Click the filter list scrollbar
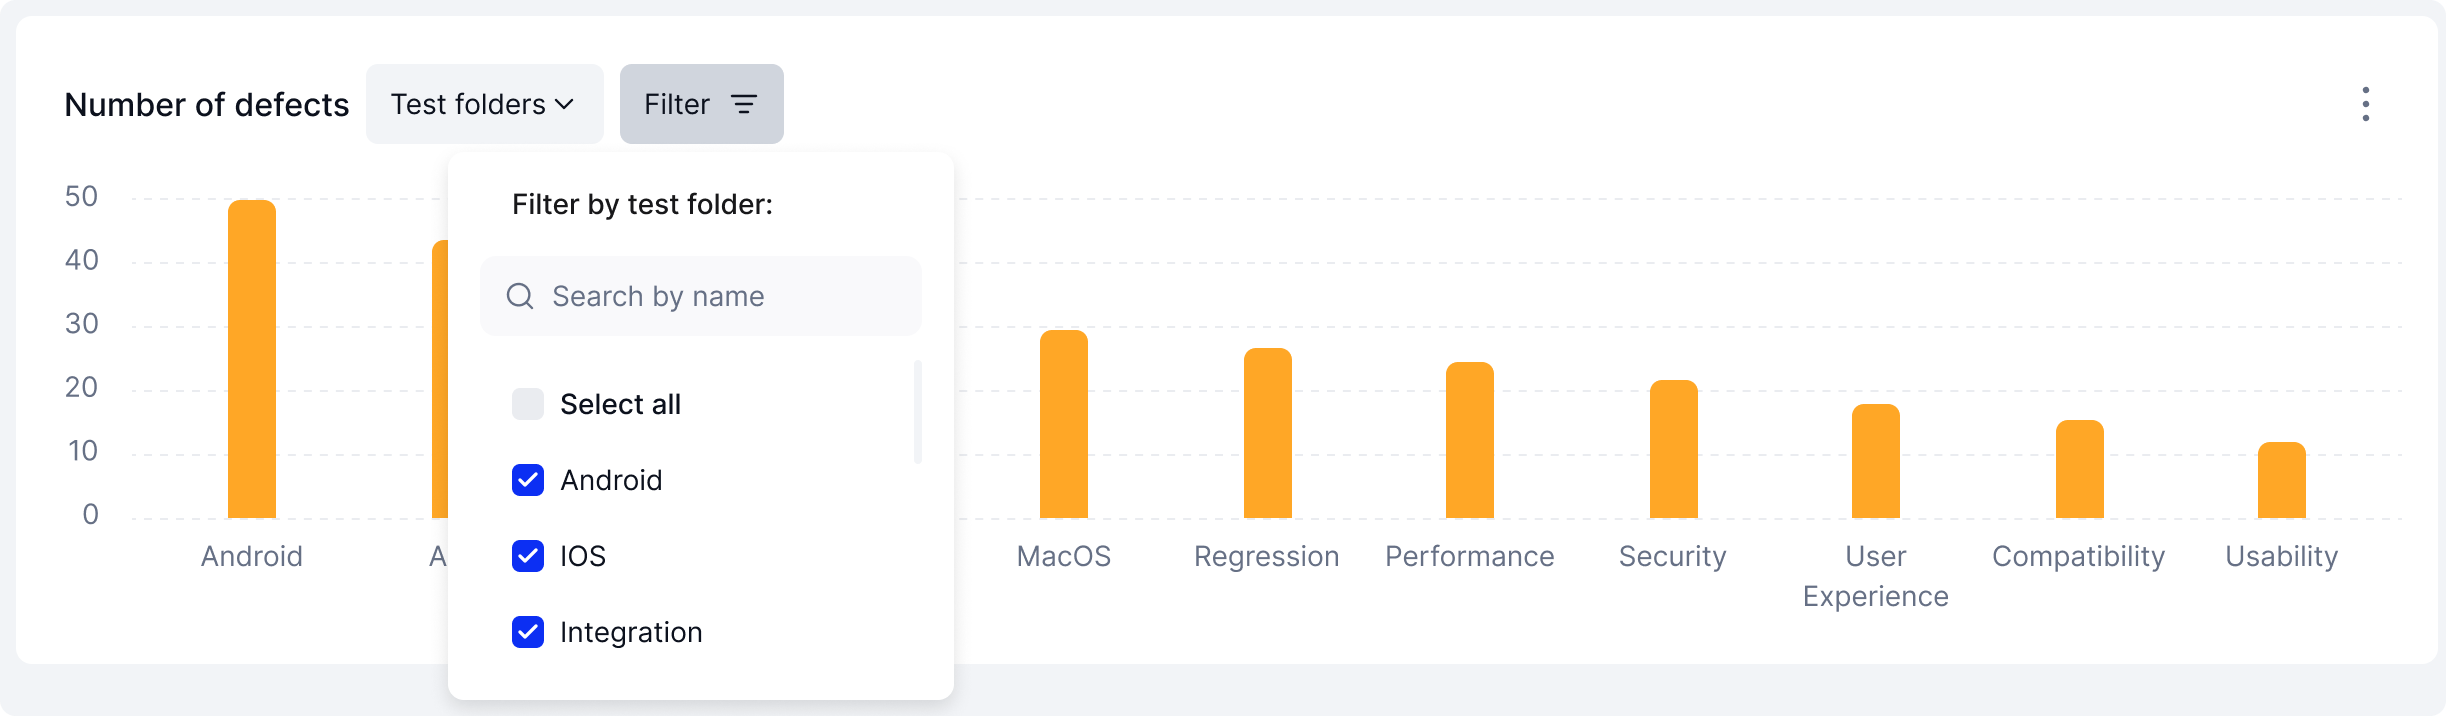Screen dimensions: 2446x716 (918, 412)
